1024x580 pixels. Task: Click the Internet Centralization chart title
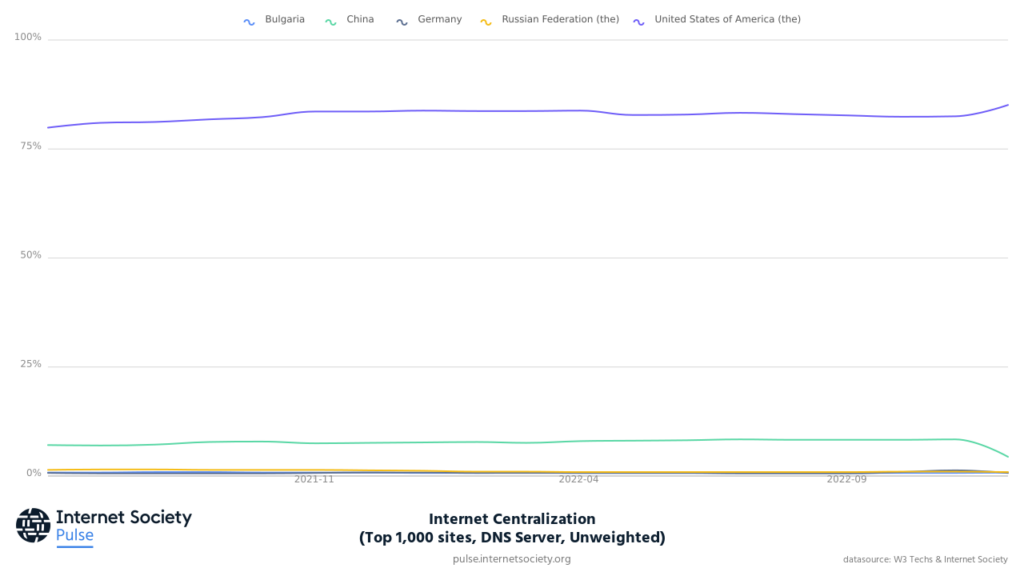512,519
